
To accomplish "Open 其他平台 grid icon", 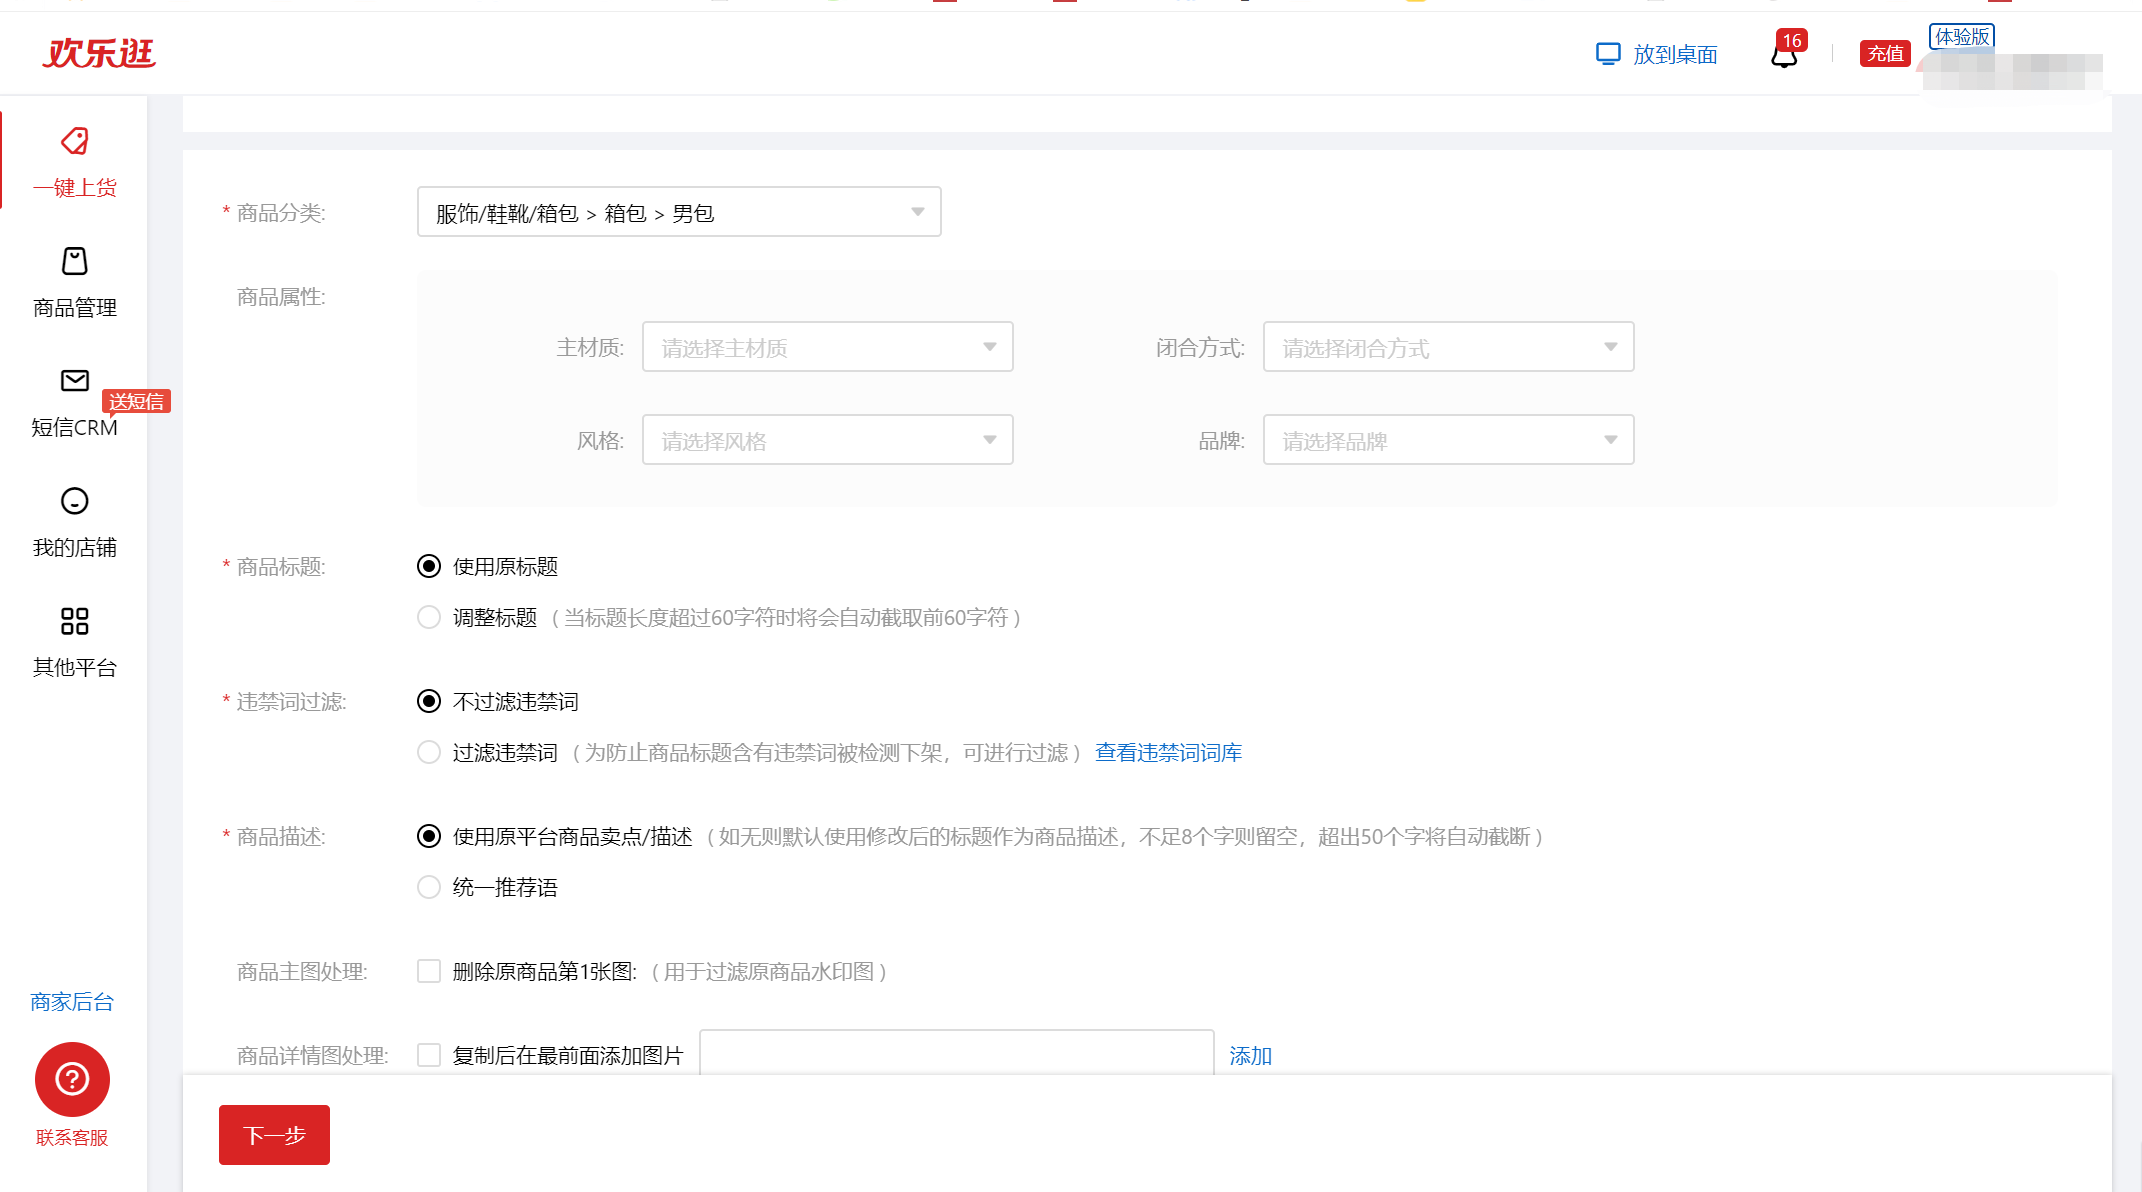I will click(x=75, y=621).
